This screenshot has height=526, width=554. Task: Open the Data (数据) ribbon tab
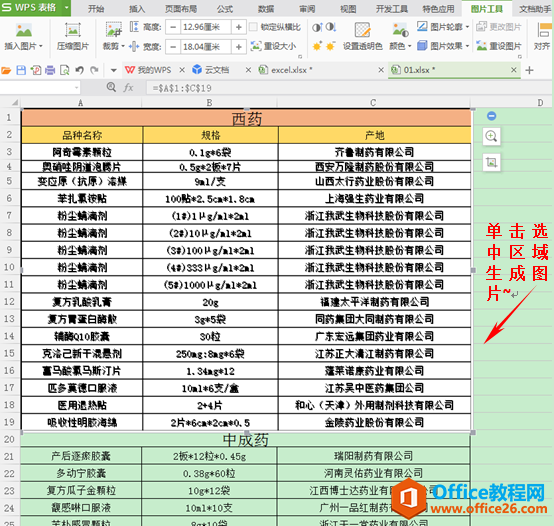(266, 9)
